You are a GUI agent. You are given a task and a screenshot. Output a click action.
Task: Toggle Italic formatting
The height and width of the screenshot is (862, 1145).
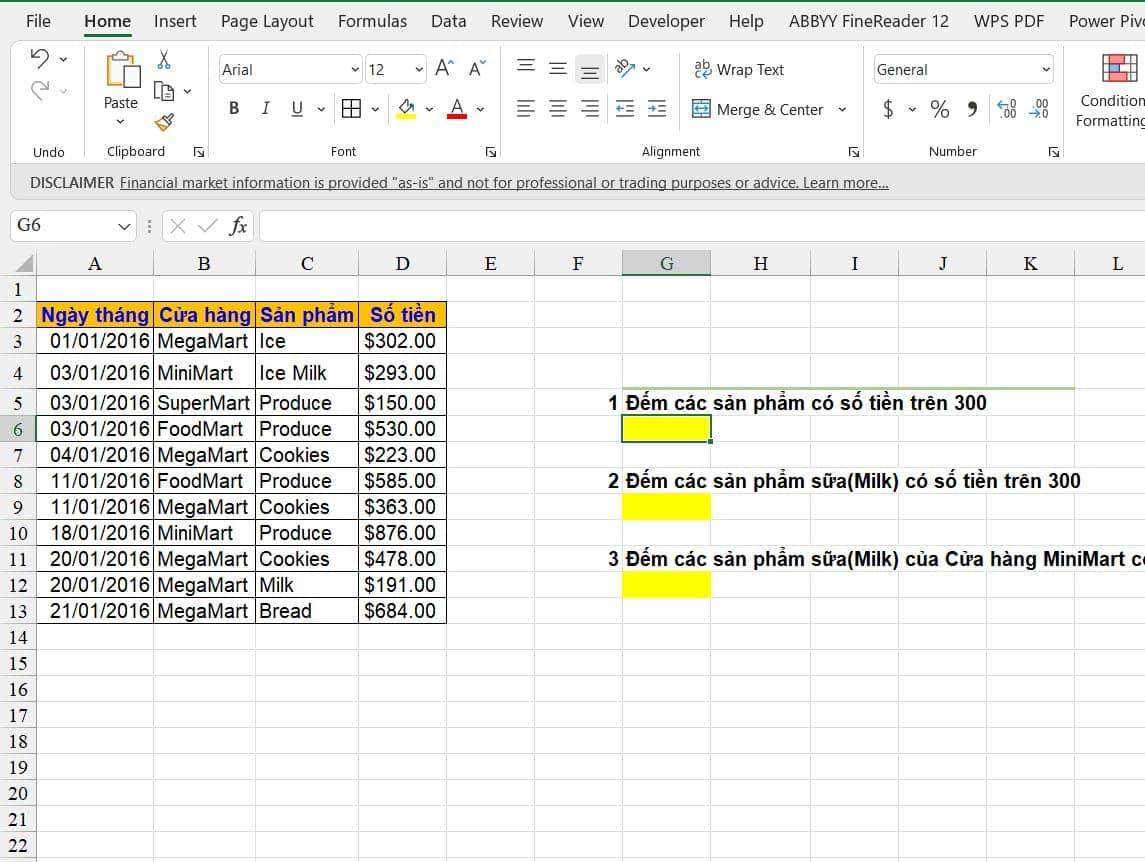[265, 109]
